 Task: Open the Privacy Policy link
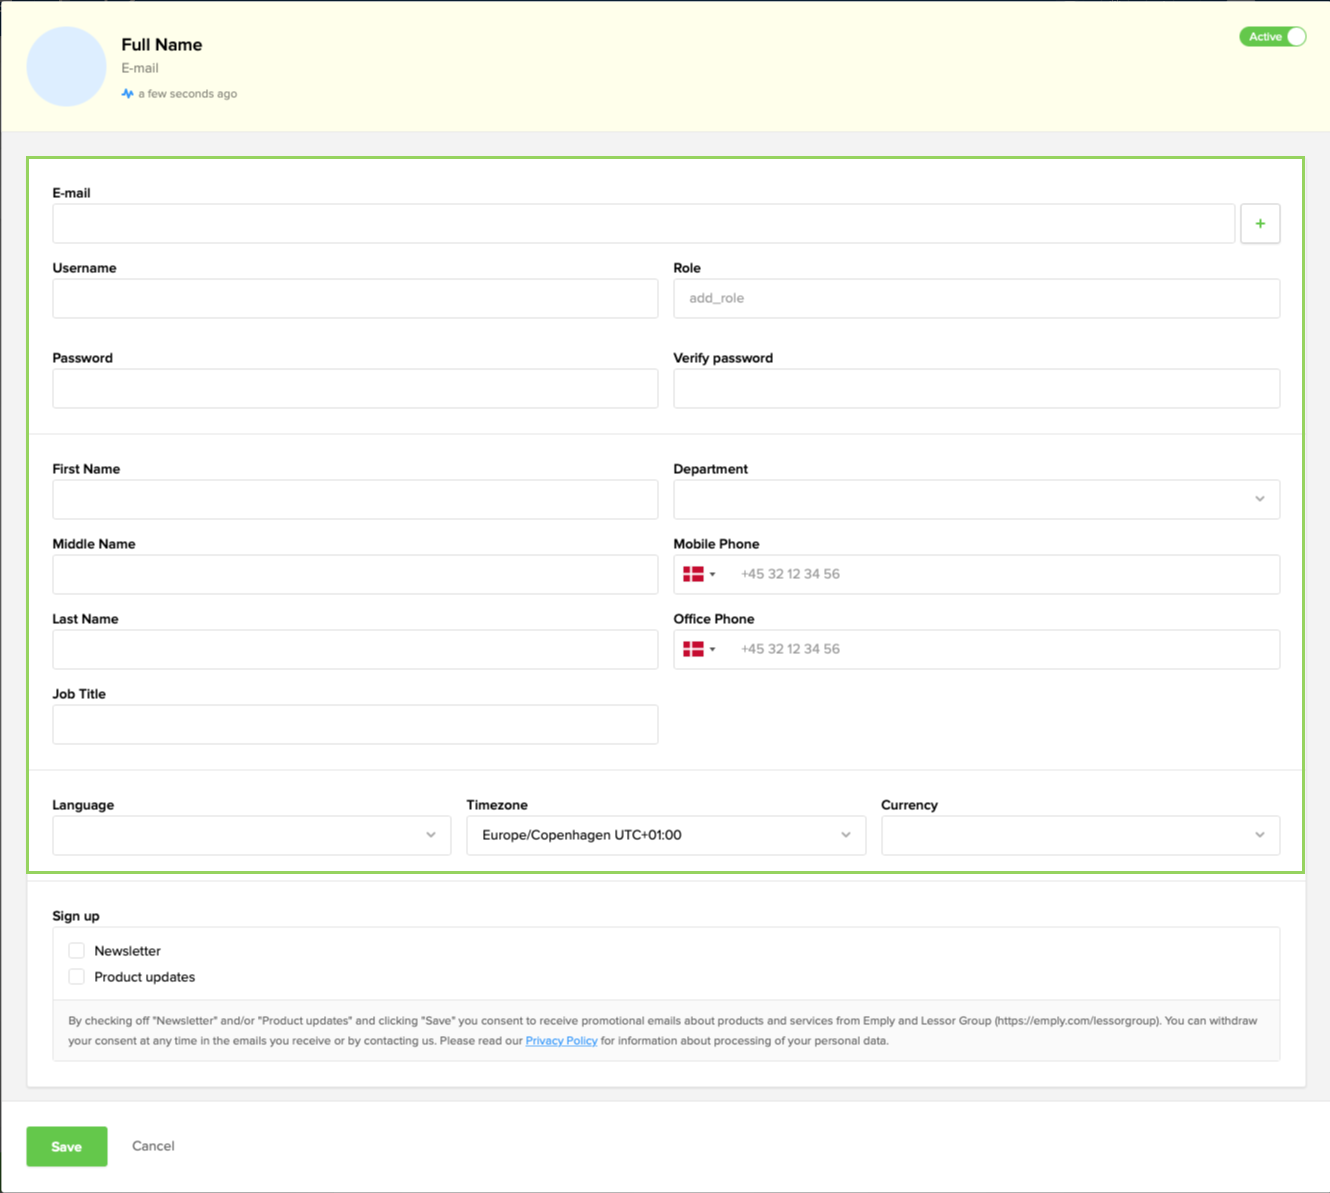[x=561, y=1041]
